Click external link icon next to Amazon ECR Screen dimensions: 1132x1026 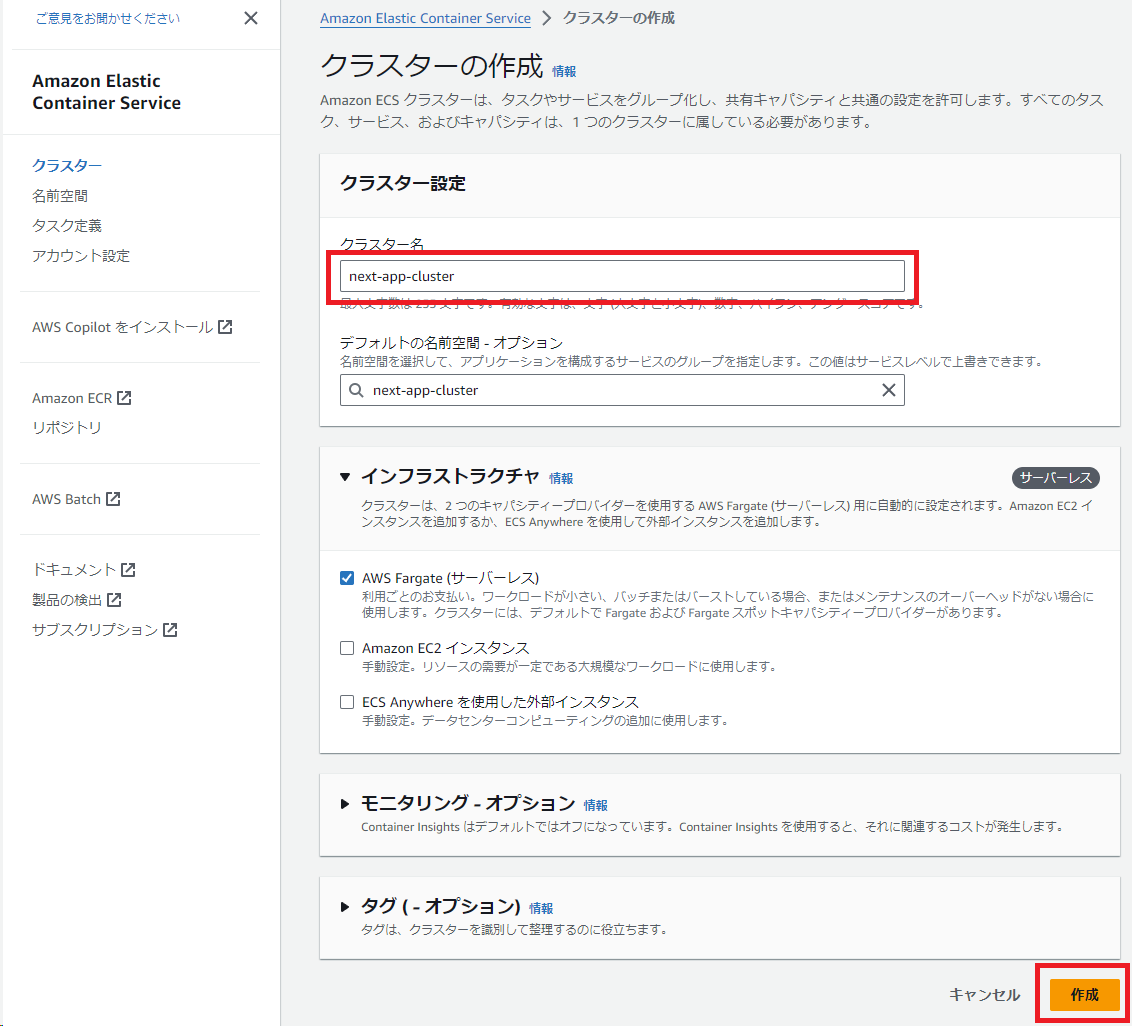click(124, 398)
